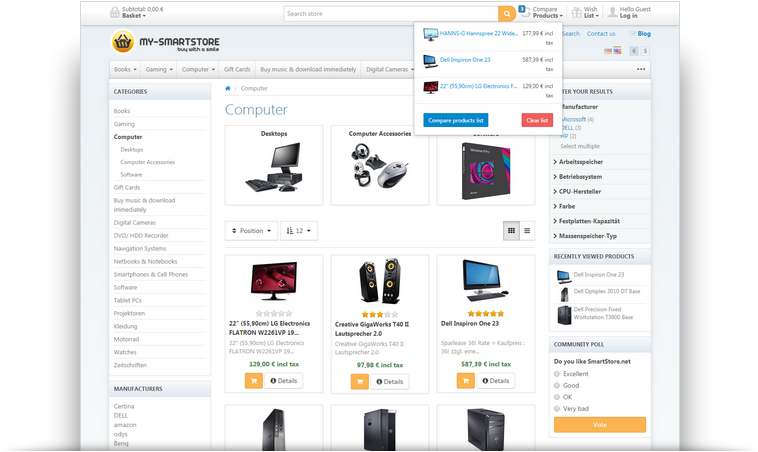Open Netbooks & Notebooks category
The width and height of the screenshot is (758, 452).
click(146, 262)
